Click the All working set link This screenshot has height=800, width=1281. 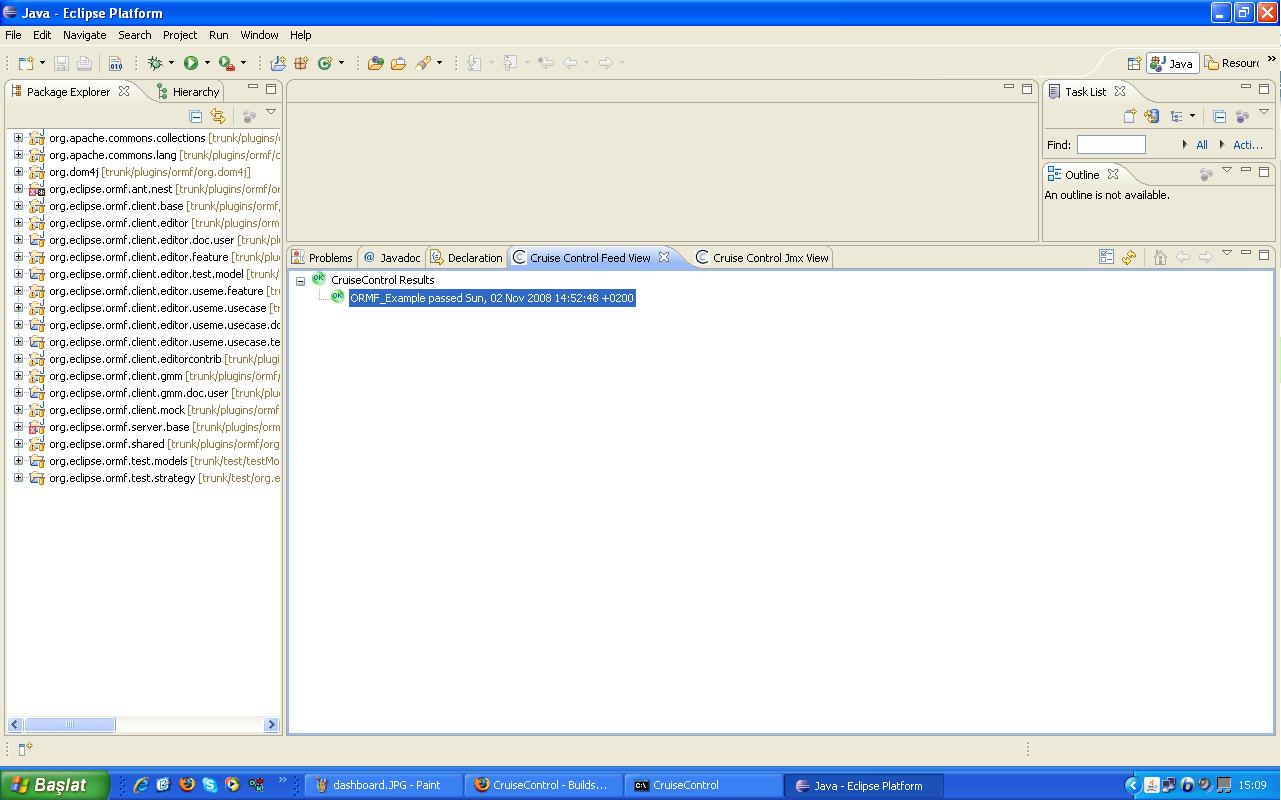(x=1202, y=145)
